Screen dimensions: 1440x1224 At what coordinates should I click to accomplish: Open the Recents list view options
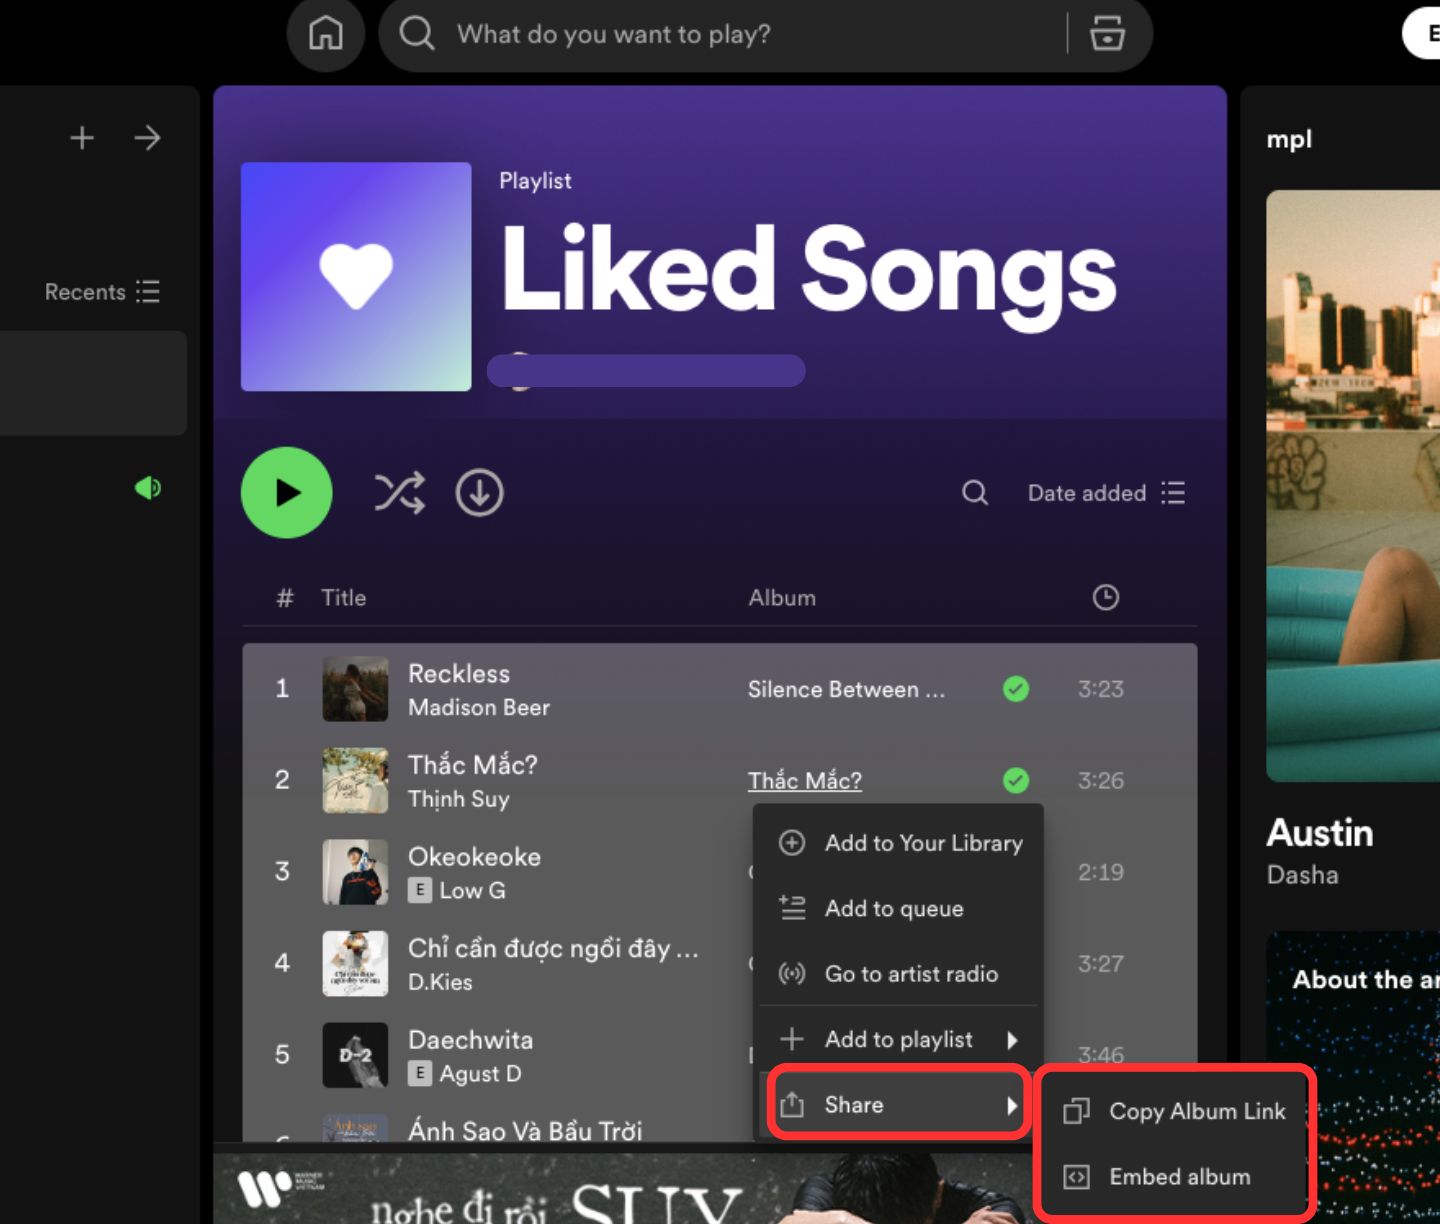(x=102, y=292)
